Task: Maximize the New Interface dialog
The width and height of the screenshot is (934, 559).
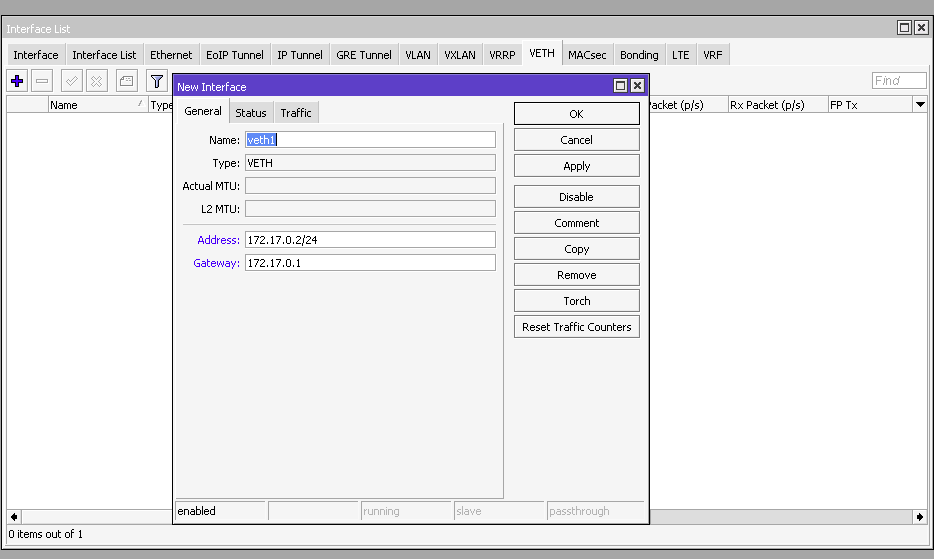Action: coord(620,86)
